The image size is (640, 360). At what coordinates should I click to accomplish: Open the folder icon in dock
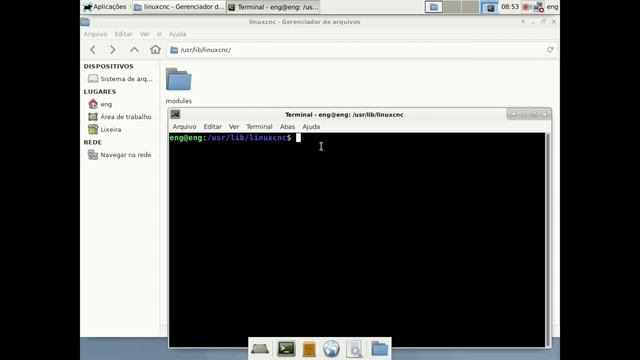pyautogui.click(x=380, y=349)
